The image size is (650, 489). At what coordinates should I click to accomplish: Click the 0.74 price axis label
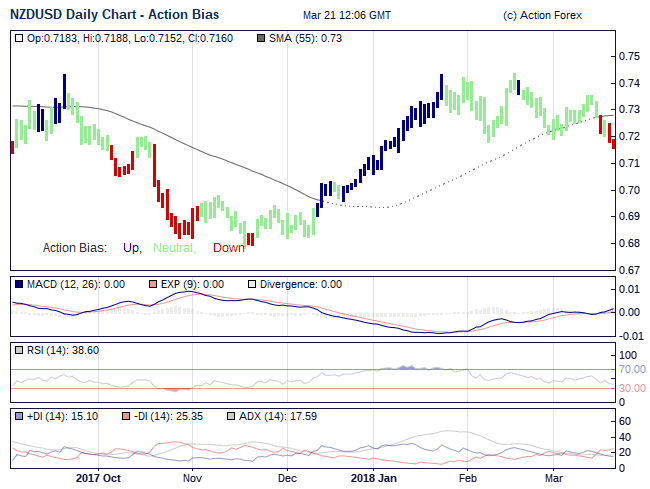(x=629, y=83)
